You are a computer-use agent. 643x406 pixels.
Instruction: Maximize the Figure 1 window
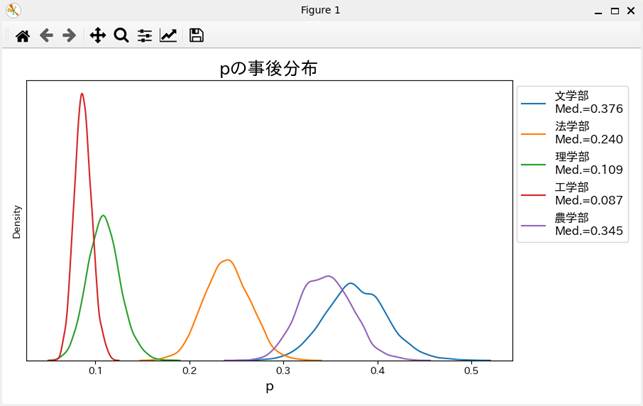click(613, 10)
